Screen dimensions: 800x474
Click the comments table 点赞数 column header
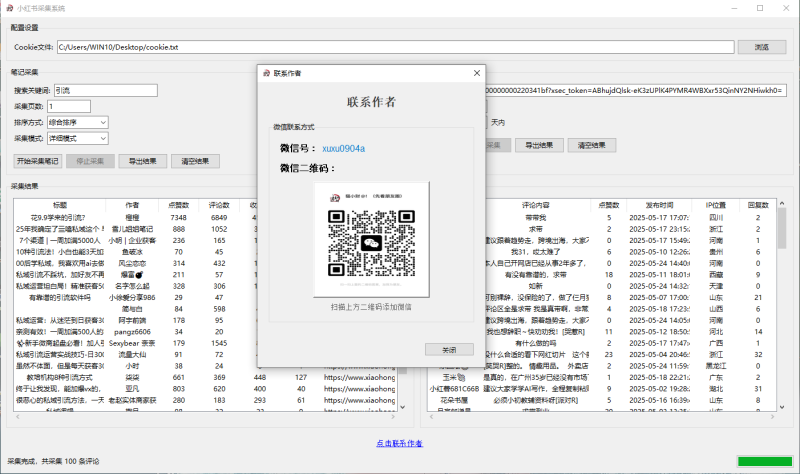point(609,205)
